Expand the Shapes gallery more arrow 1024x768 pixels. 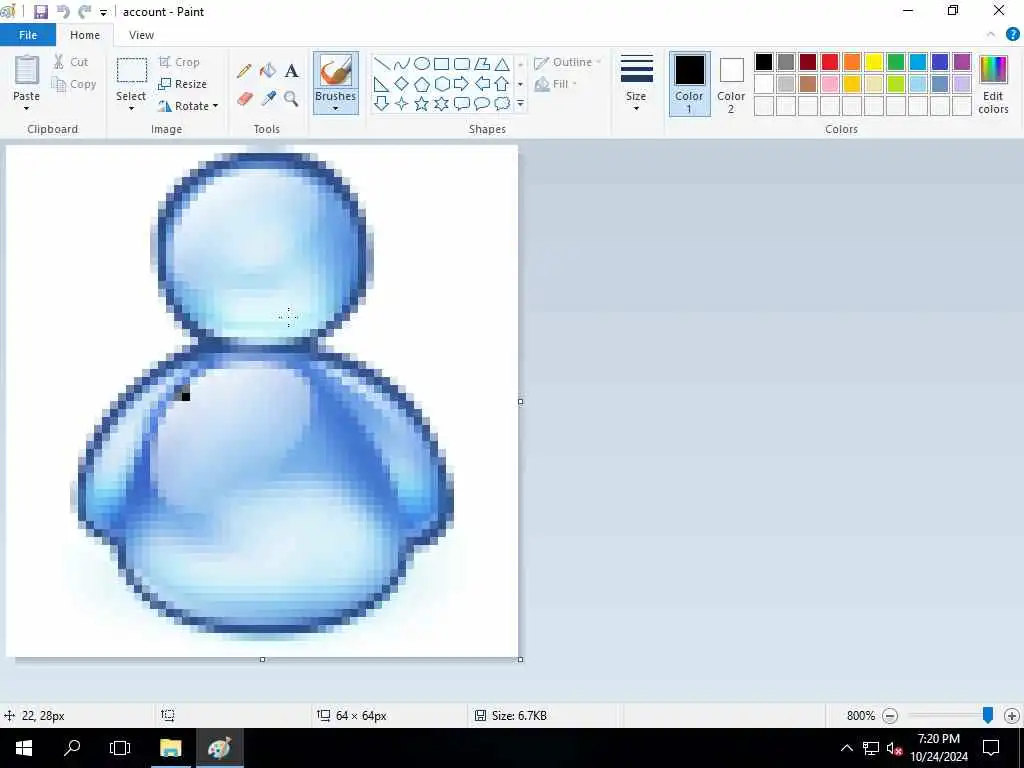pos(520,103)
